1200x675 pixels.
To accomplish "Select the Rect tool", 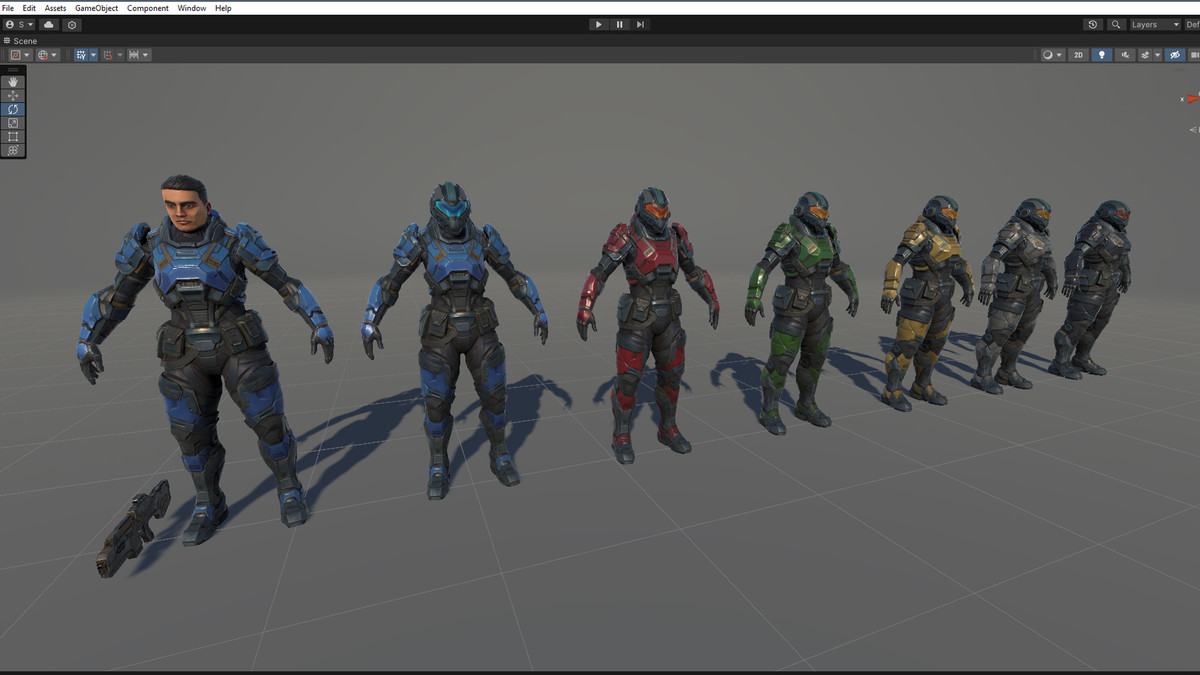I will tap(13, 136).
